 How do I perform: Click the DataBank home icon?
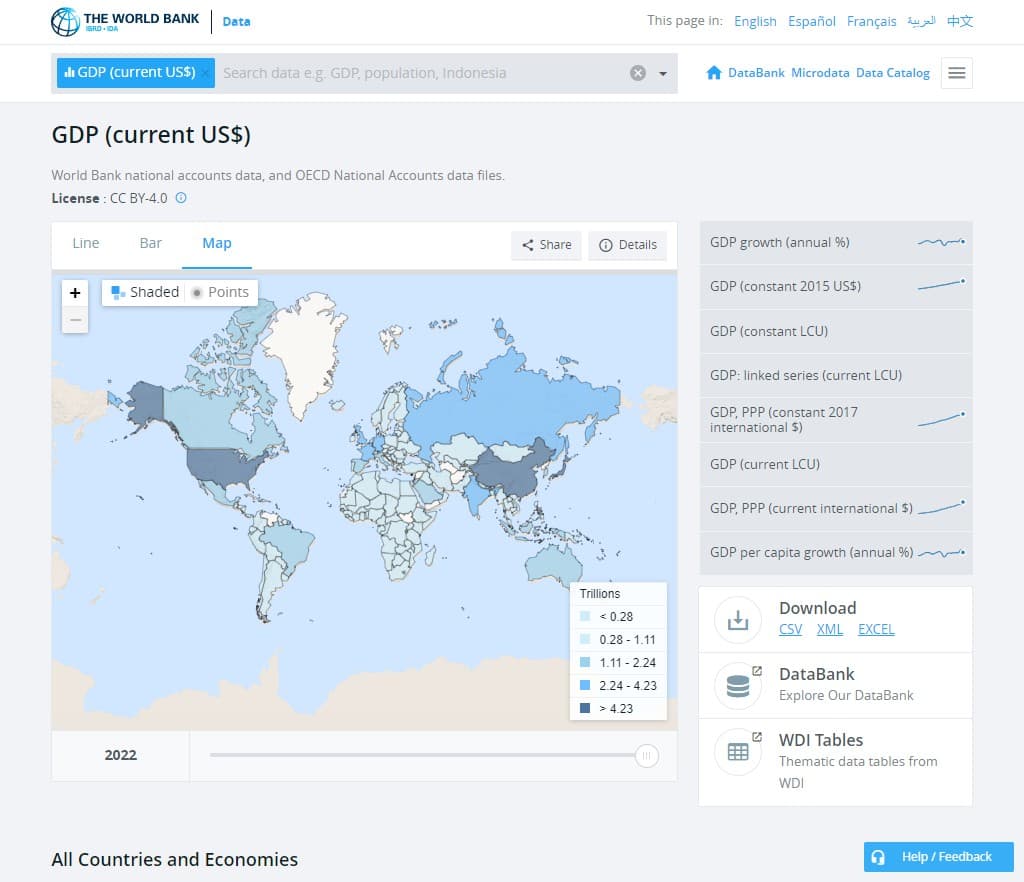click(x=714, y=73)
